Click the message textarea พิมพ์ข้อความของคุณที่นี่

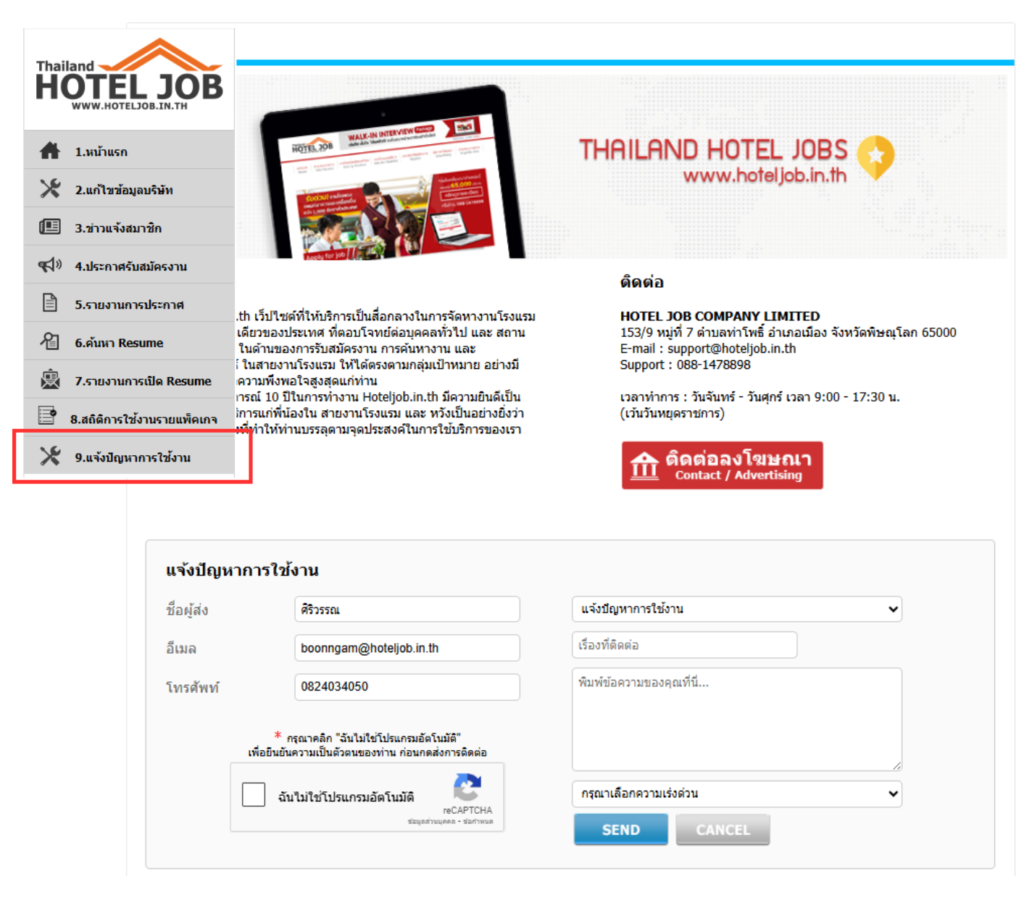(x=737, y=719)
